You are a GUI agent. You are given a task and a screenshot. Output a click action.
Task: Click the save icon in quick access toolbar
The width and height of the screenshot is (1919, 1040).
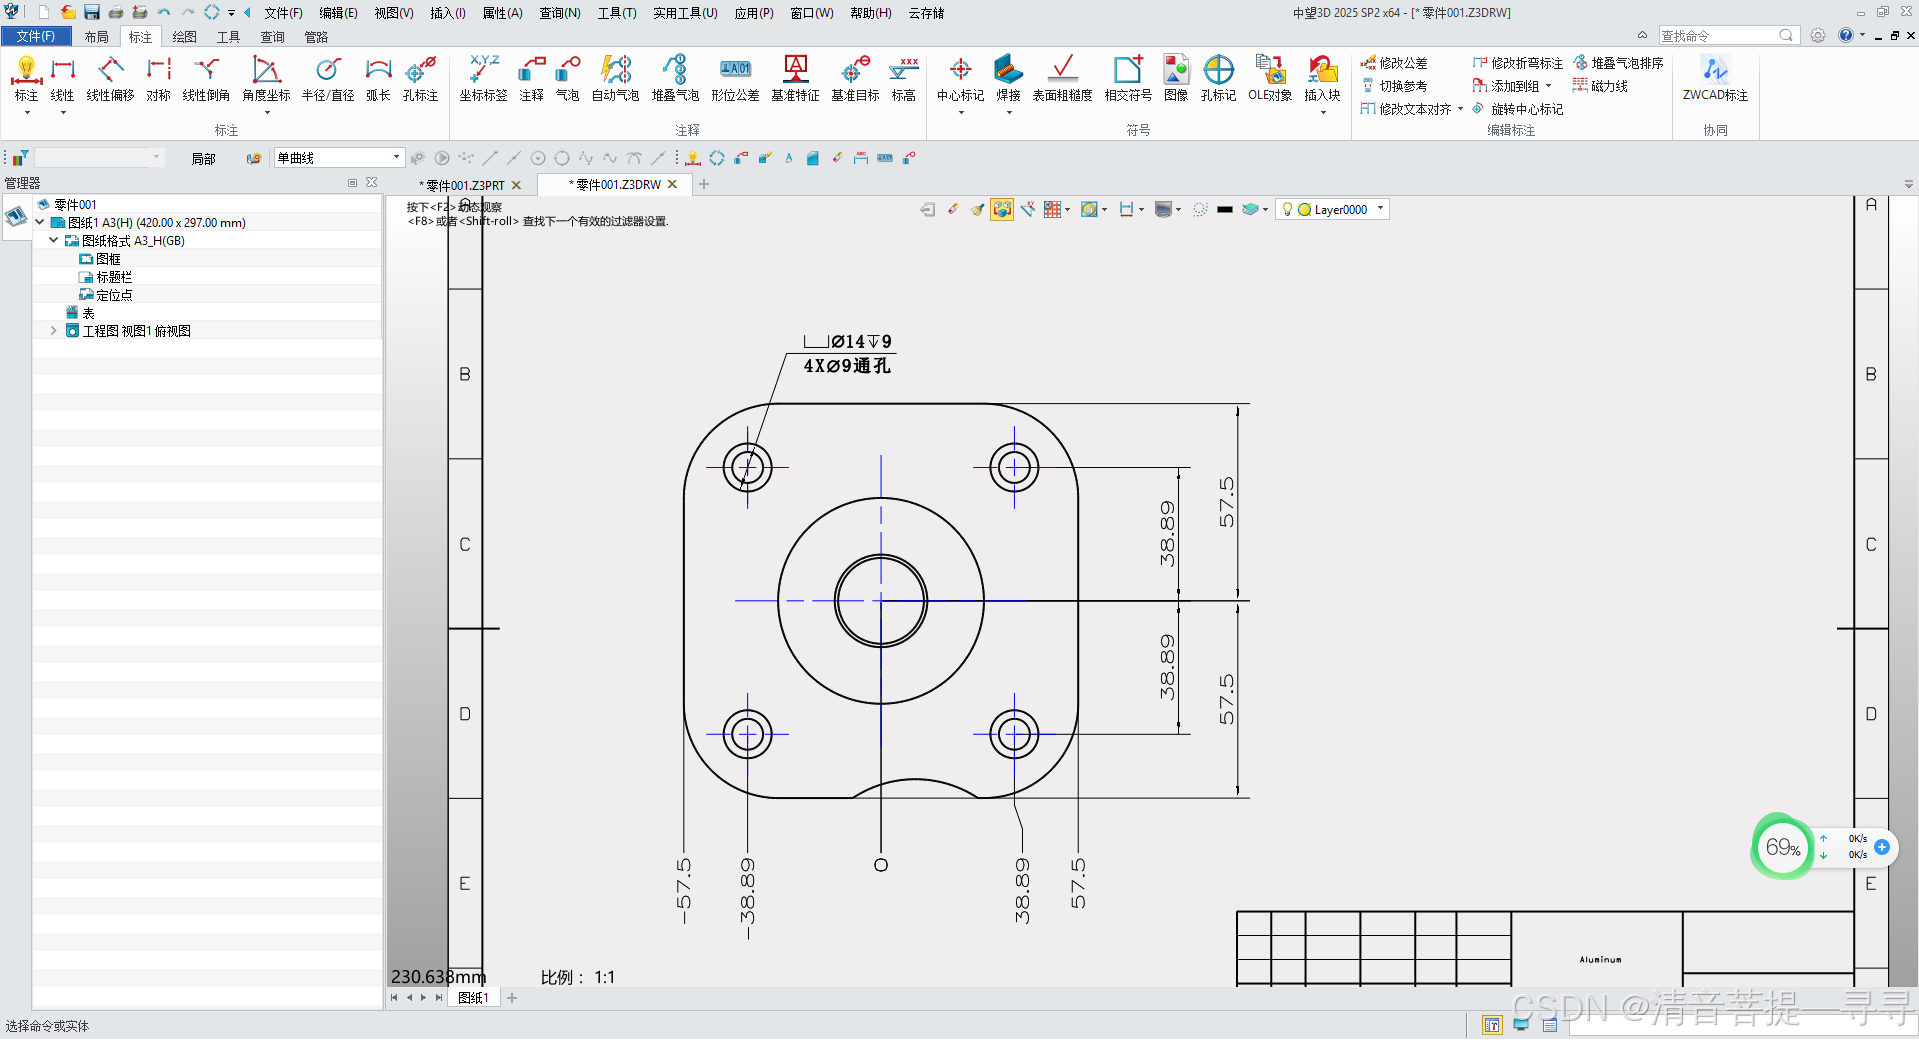pos(92,13)
